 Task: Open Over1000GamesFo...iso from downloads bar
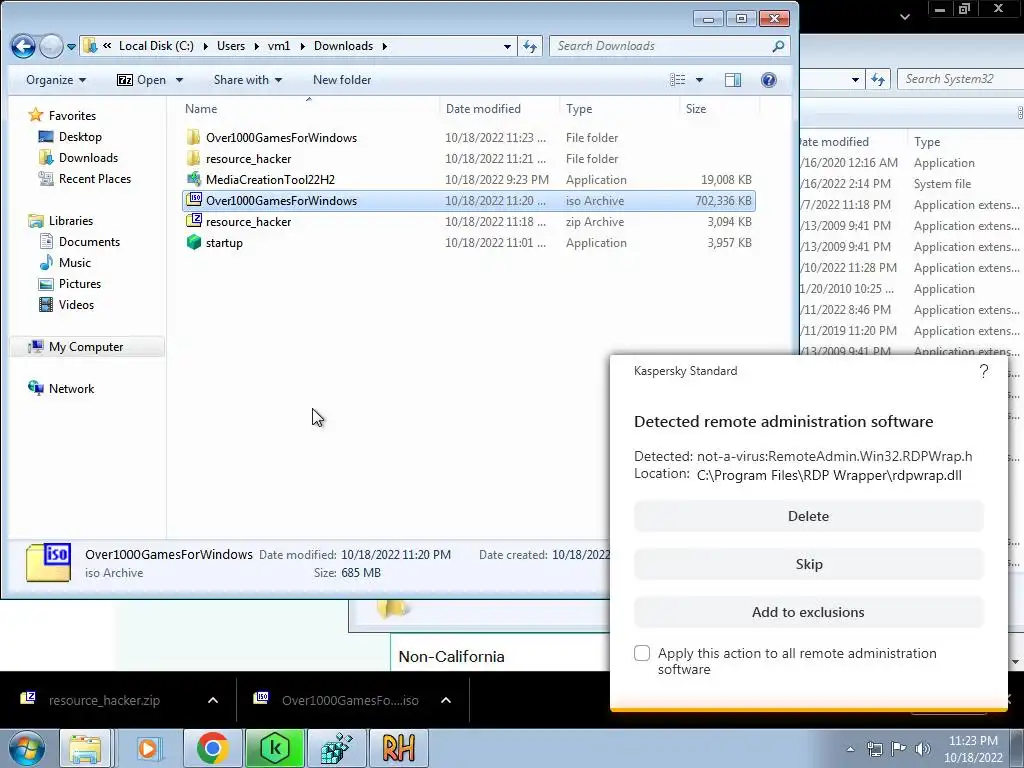pyautogui.click(x=350, y=700)
